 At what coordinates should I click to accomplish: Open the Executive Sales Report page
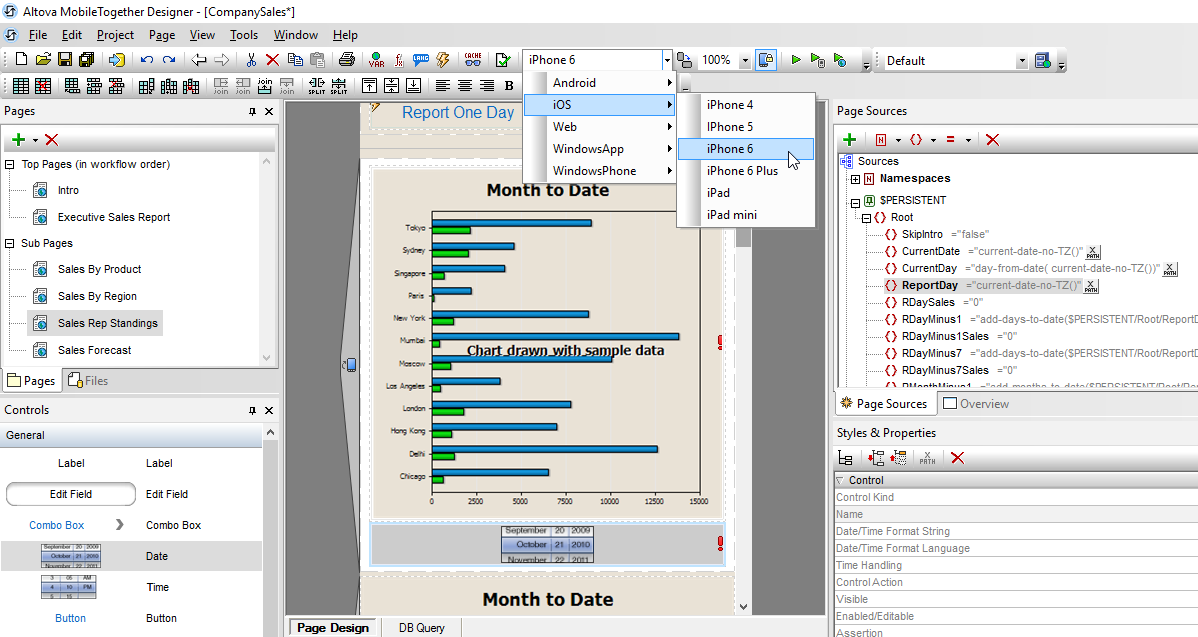click(114, 217)
